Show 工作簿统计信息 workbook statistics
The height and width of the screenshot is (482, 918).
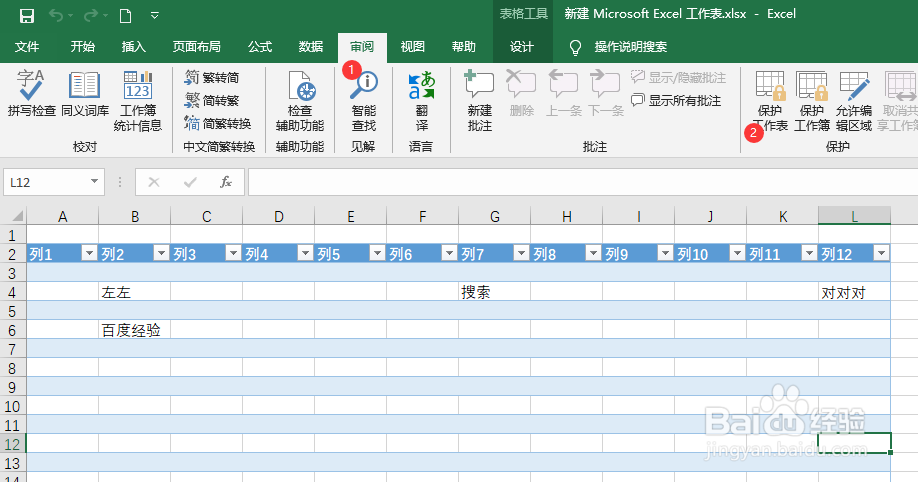tap(138, 101)
